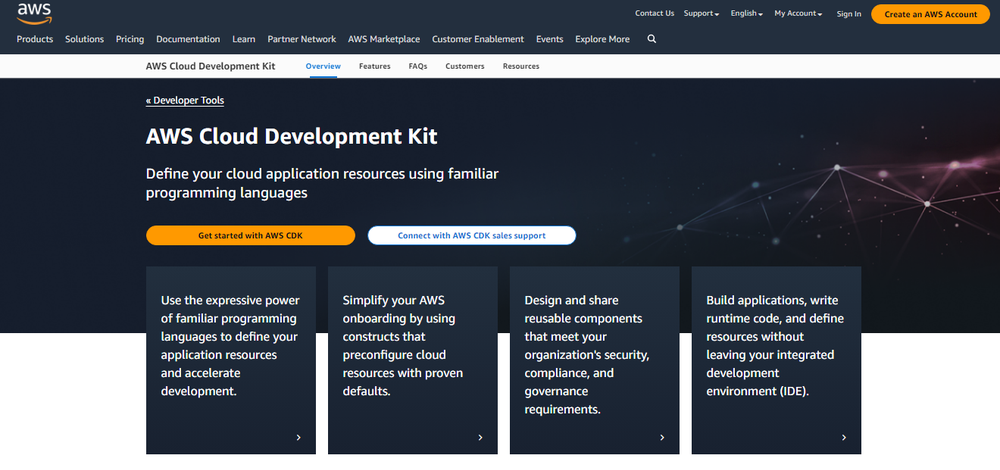Click the 'Define your cloud application resources' tagline
The width and height of the screenshot is (1000, 470).
322,182
